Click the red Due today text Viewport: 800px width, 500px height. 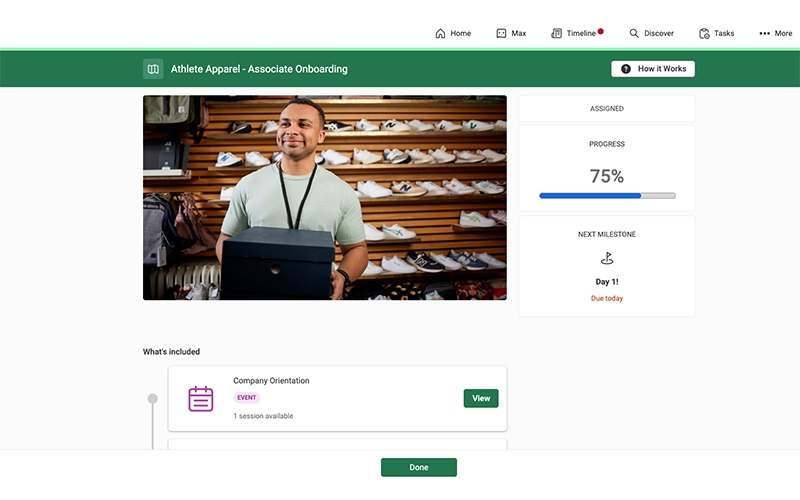606,298
